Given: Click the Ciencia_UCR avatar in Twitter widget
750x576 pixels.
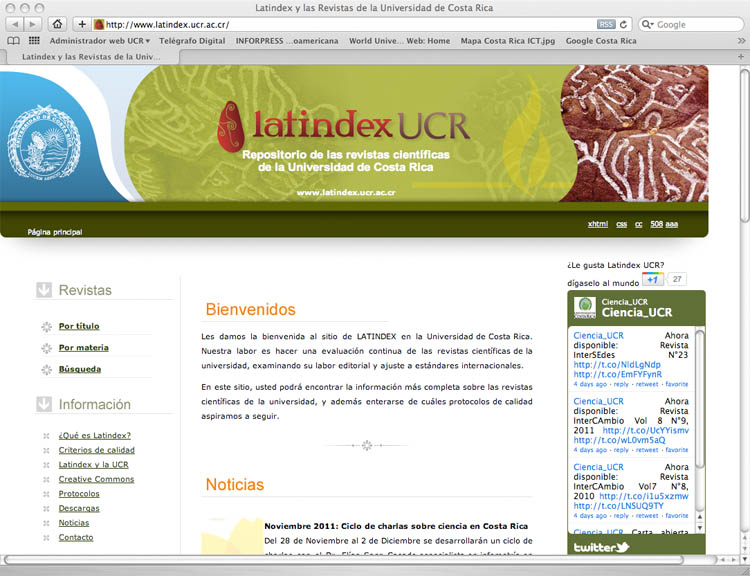Looking at the screenshot, I should [585, 308].
